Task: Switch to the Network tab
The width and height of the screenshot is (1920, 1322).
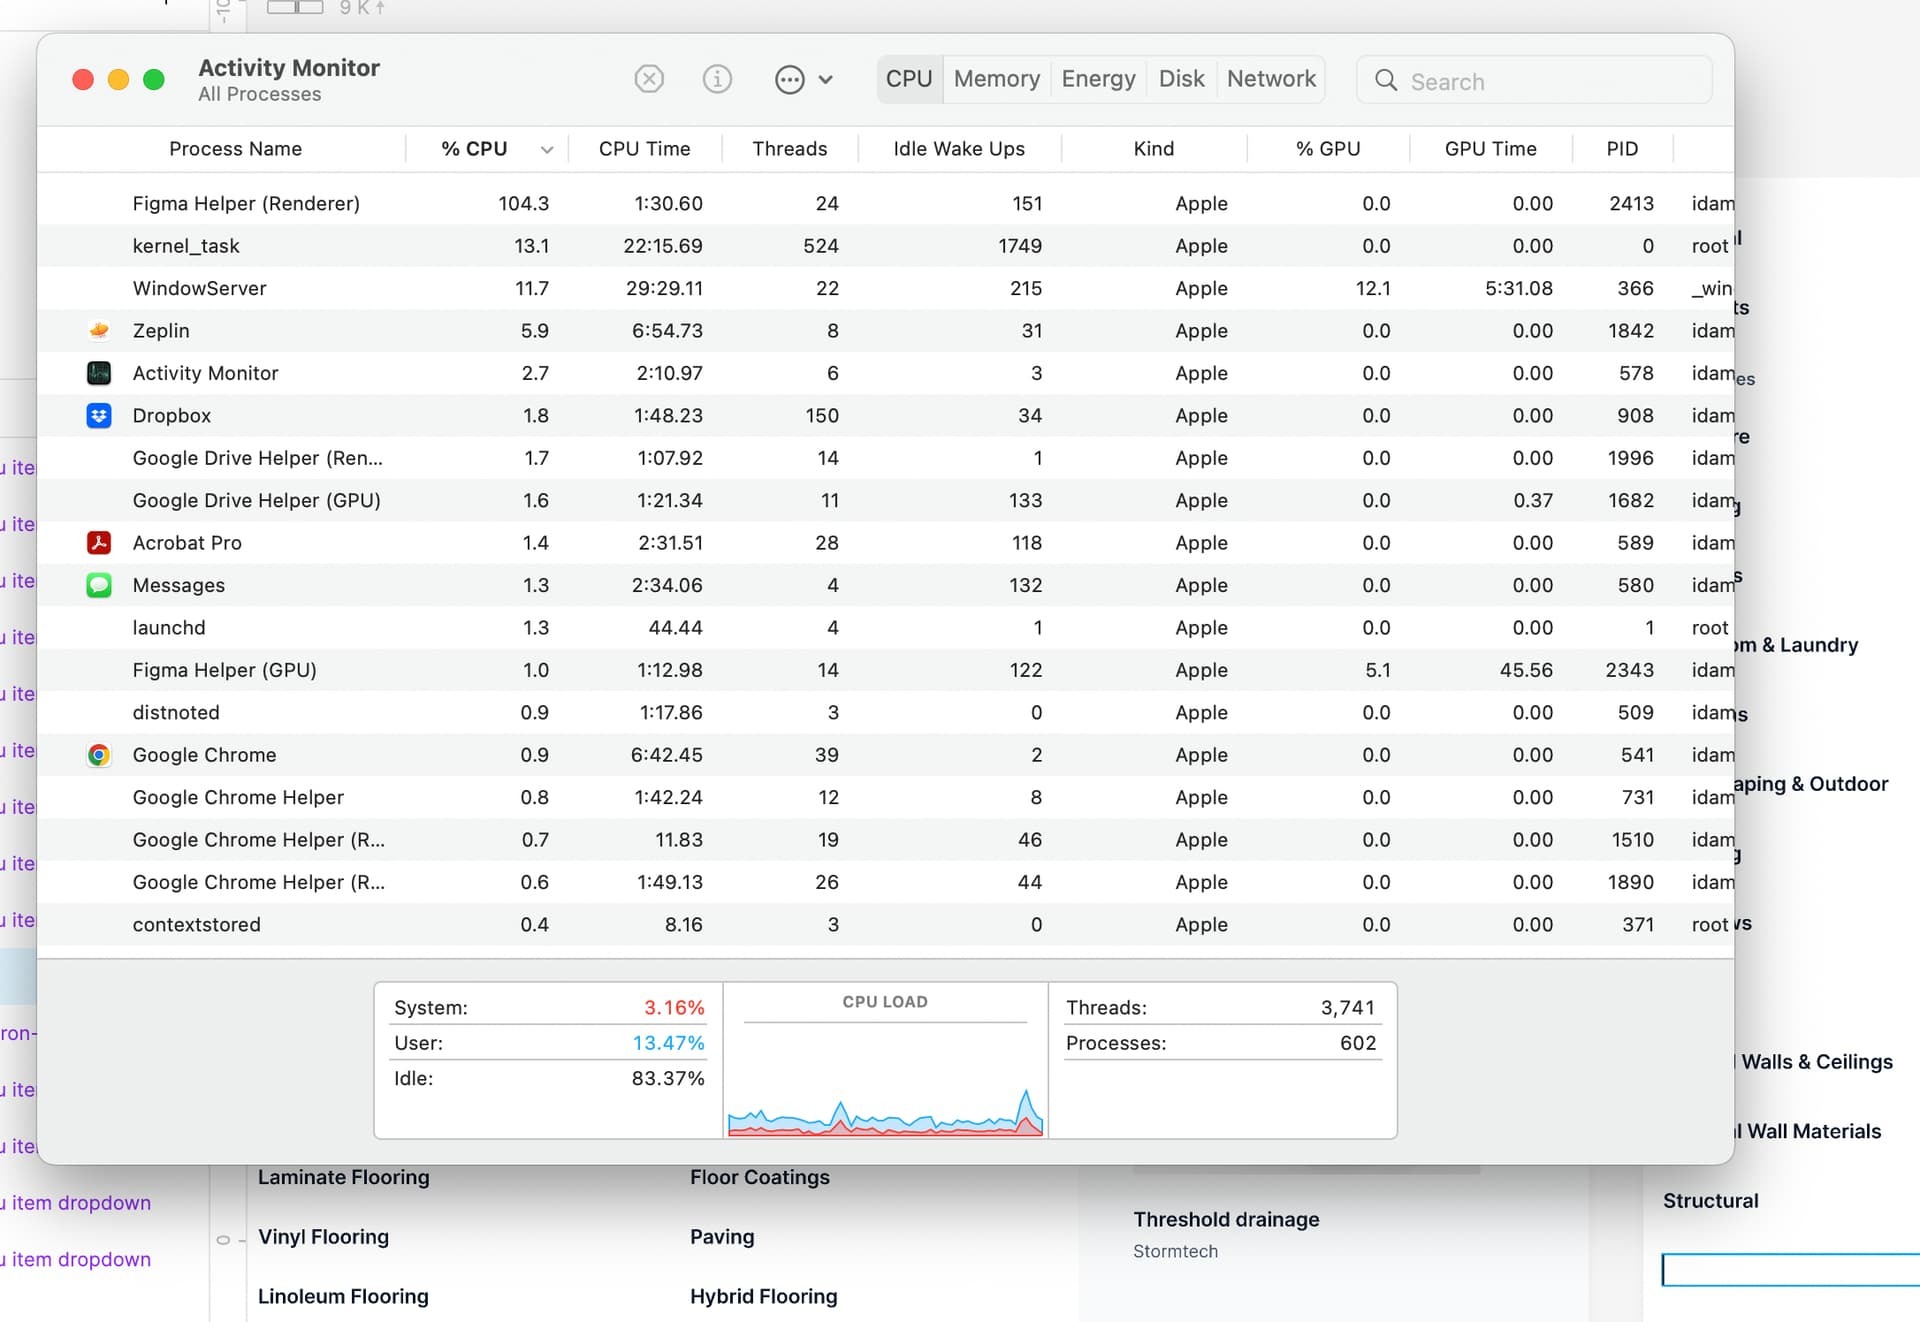Action: tap(1271, 79)
